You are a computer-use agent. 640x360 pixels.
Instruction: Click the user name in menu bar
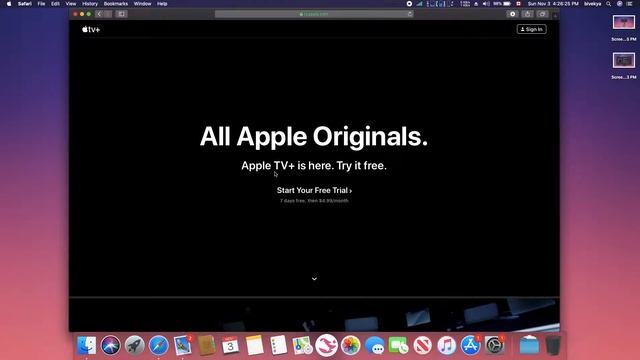point(592,4)
